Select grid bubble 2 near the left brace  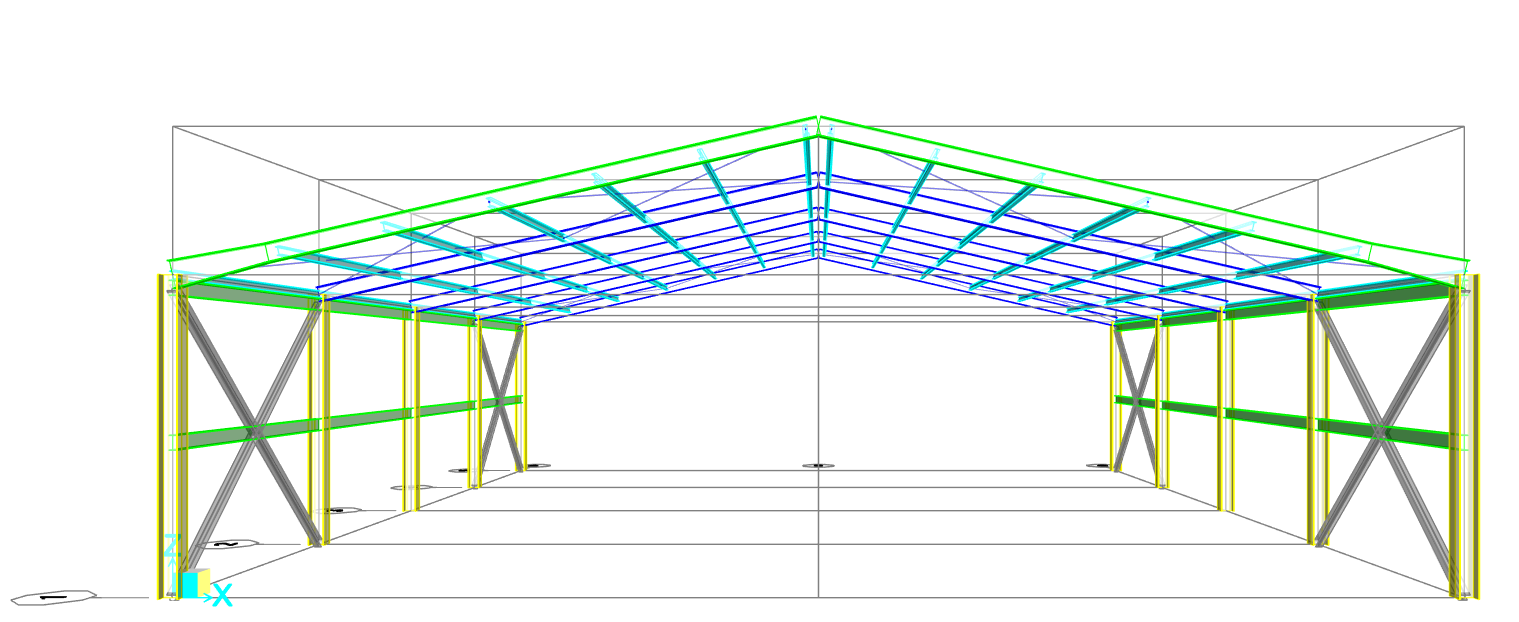(228, 544)
